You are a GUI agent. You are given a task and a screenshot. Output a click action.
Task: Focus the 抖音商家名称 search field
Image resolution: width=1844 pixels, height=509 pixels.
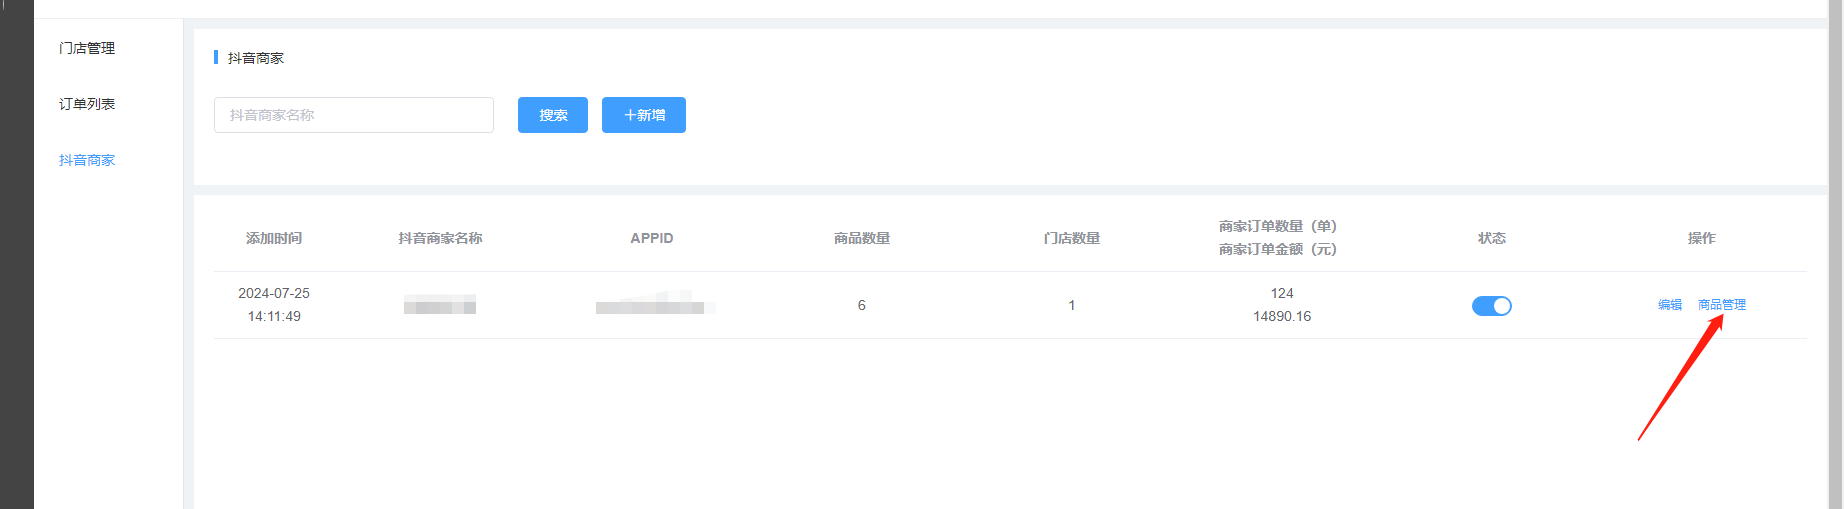pyautogui.click(x=353, y=115)
